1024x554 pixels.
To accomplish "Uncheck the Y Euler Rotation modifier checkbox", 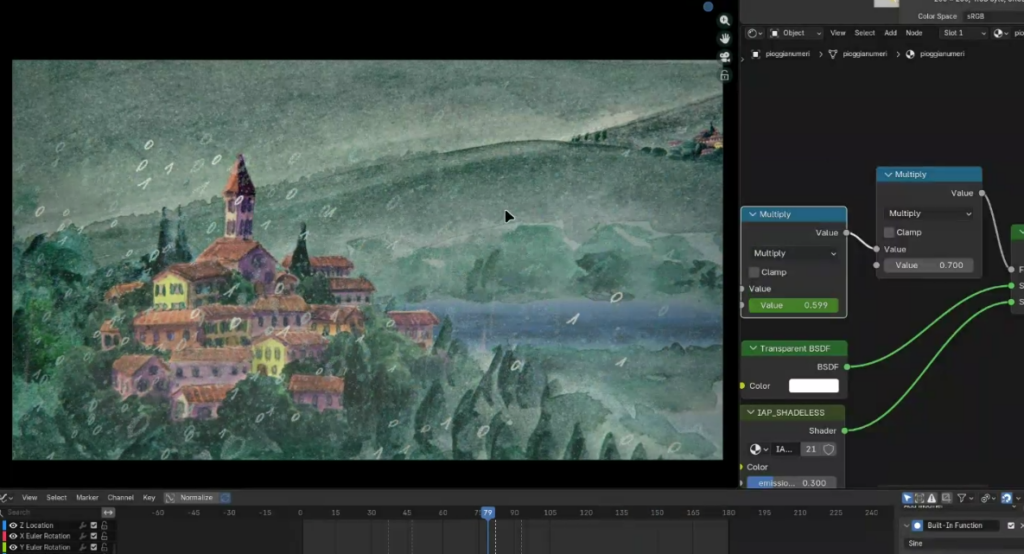I will coord(94,547).
